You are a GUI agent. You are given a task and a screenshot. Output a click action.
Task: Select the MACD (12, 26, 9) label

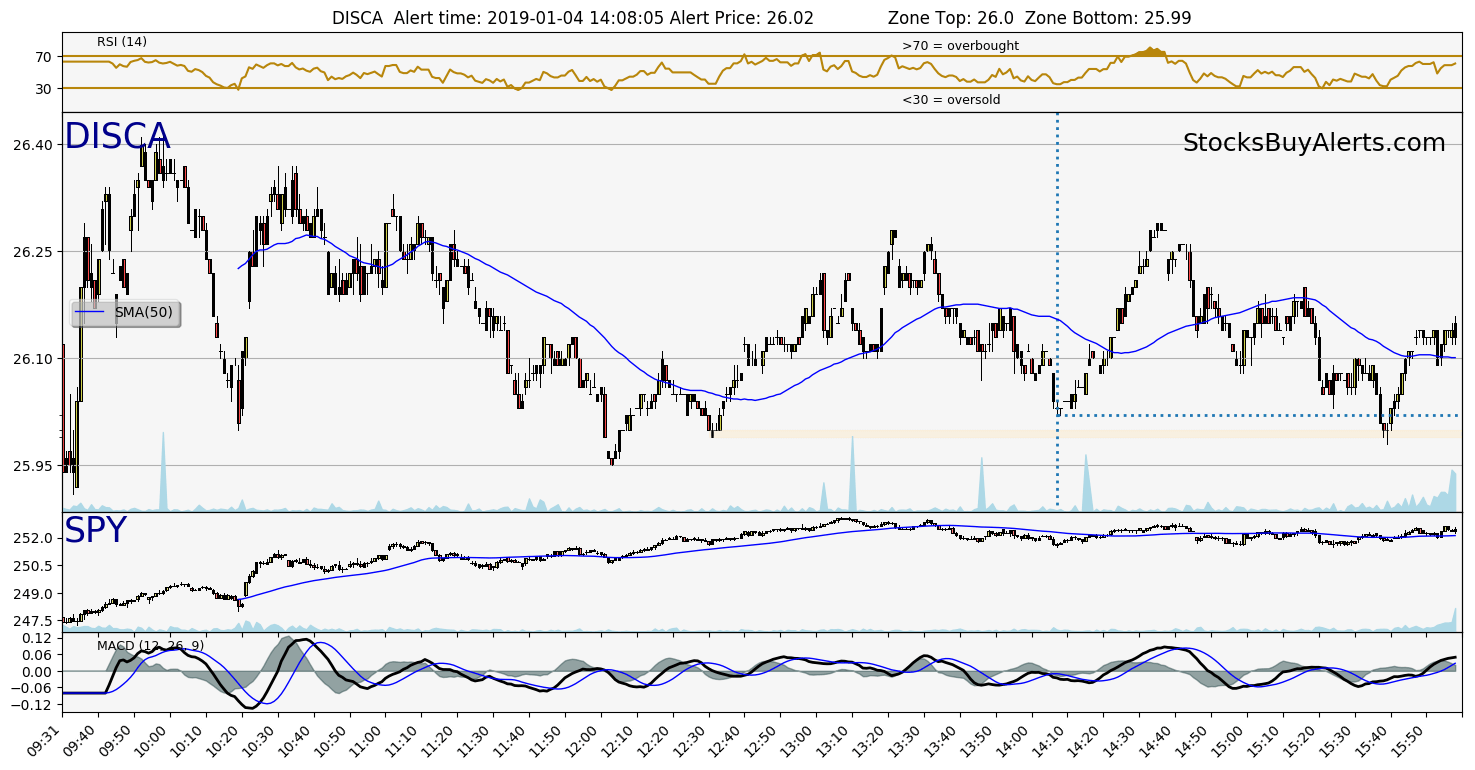(150, 645)
